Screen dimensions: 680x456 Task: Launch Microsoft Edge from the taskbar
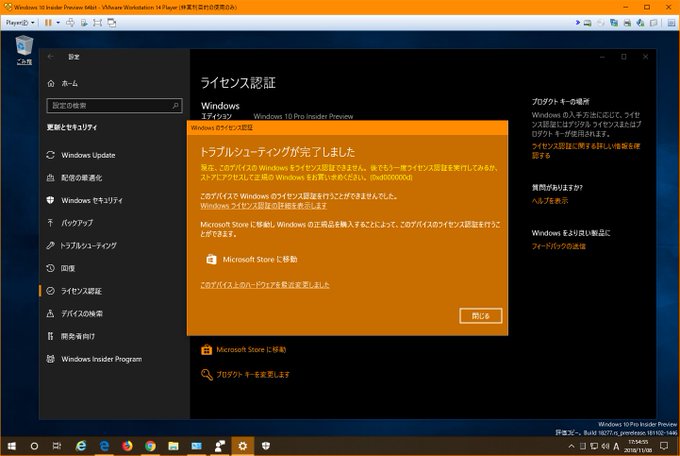tap(105, 446)
